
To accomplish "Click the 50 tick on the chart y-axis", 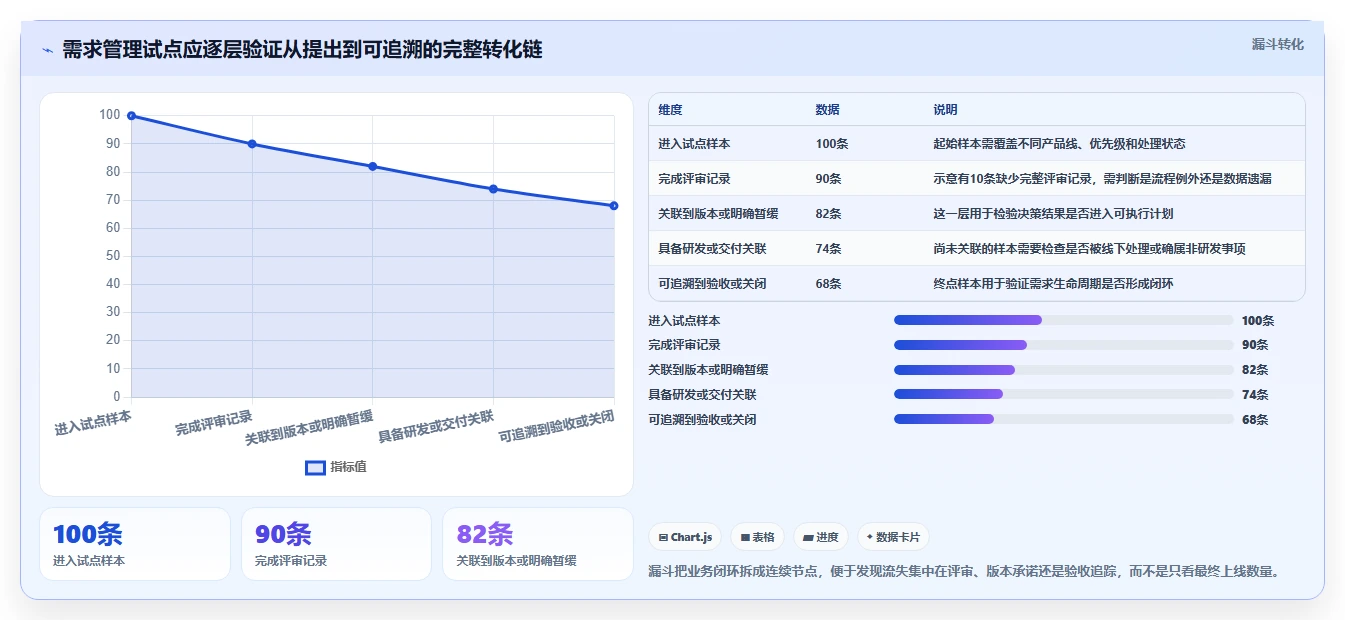I will (x=113, y=256).
